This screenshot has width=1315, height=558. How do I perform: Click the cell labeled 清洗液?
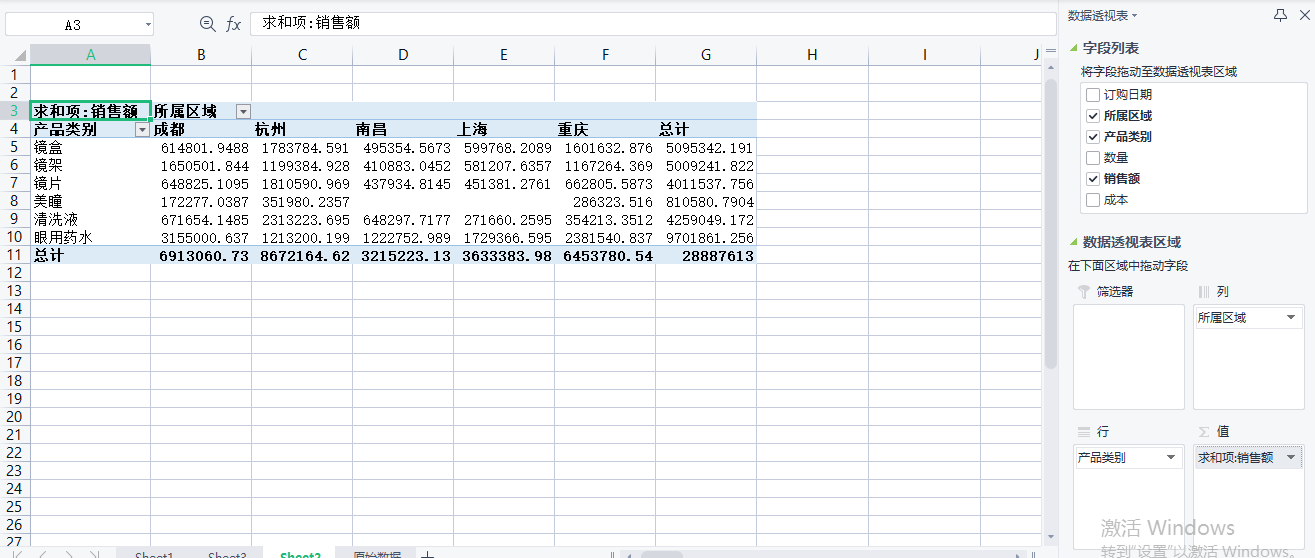tap(91, 219)
